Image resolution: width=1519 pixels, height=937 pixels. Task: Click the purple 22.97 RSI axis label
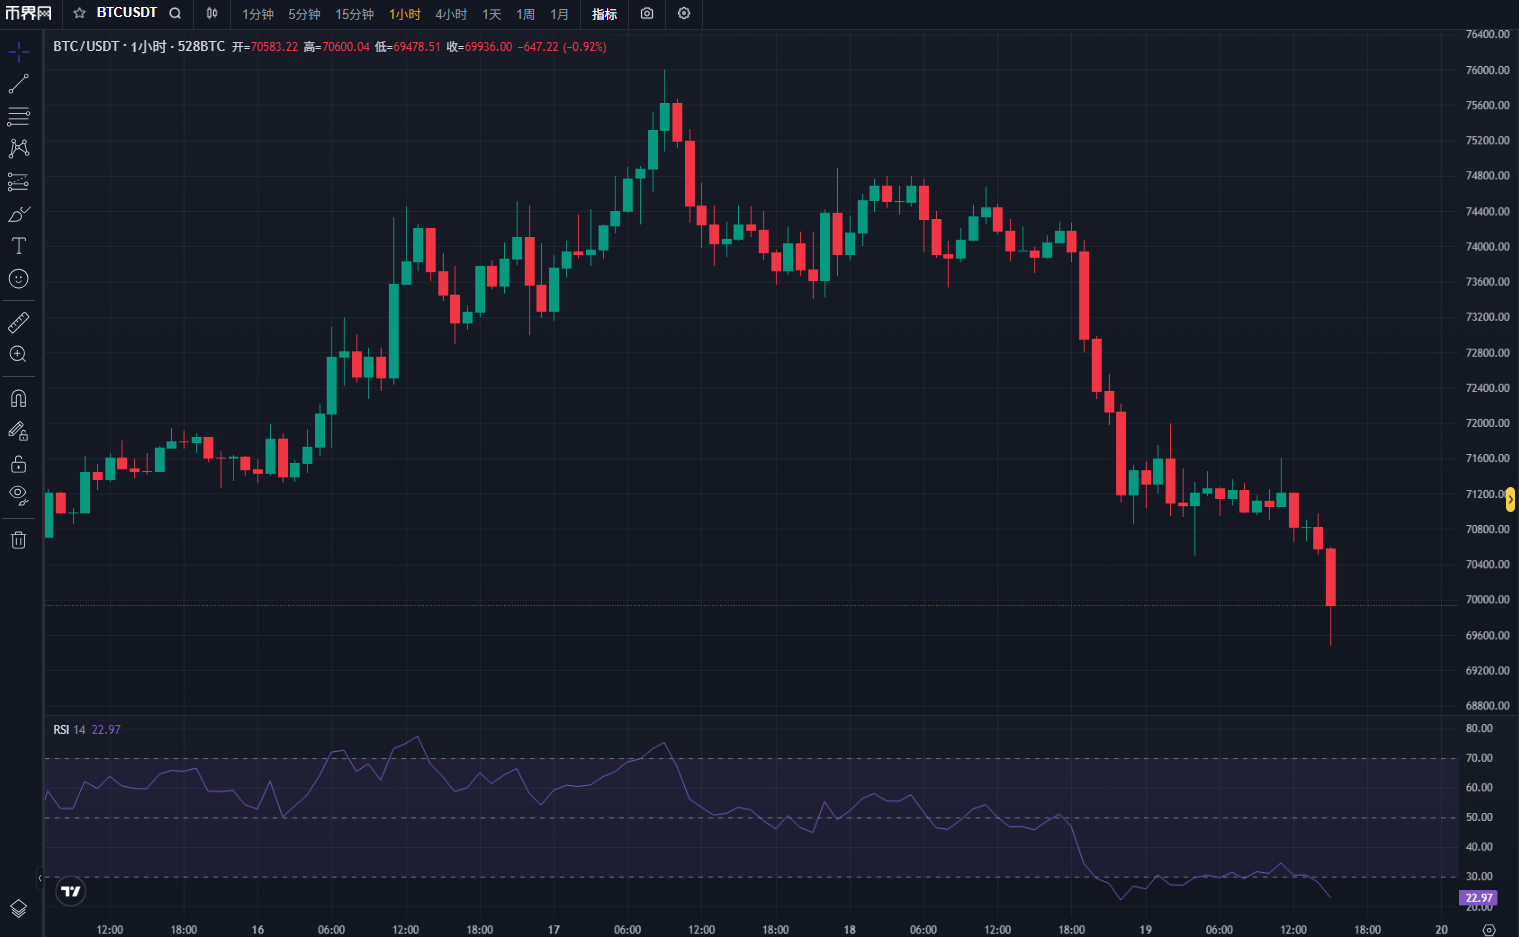pos(1478,898)
